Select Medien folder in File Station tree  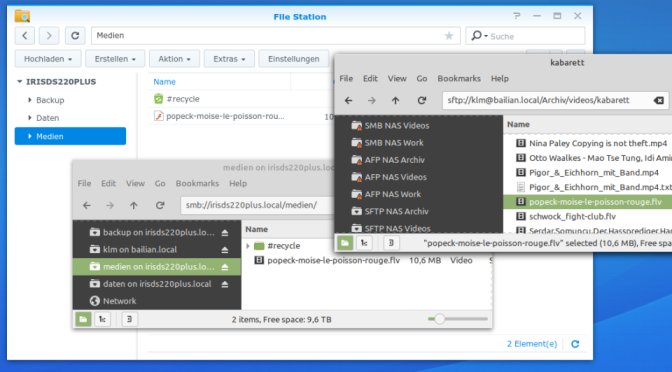point(70,136)
